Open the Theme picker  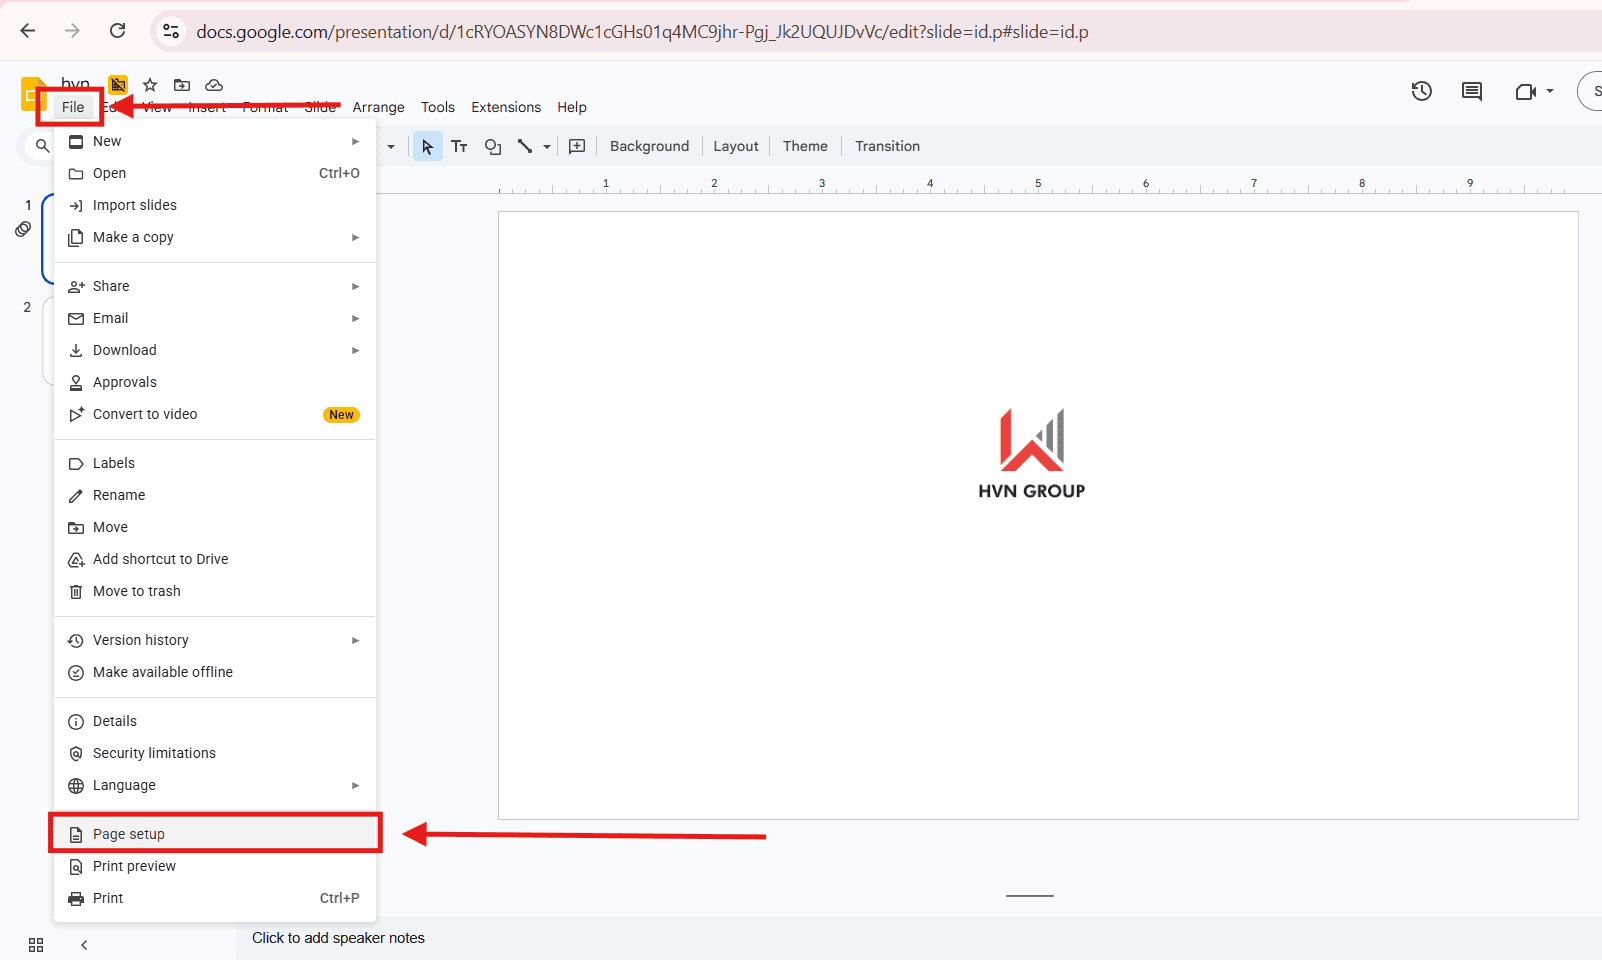point(805,146)
